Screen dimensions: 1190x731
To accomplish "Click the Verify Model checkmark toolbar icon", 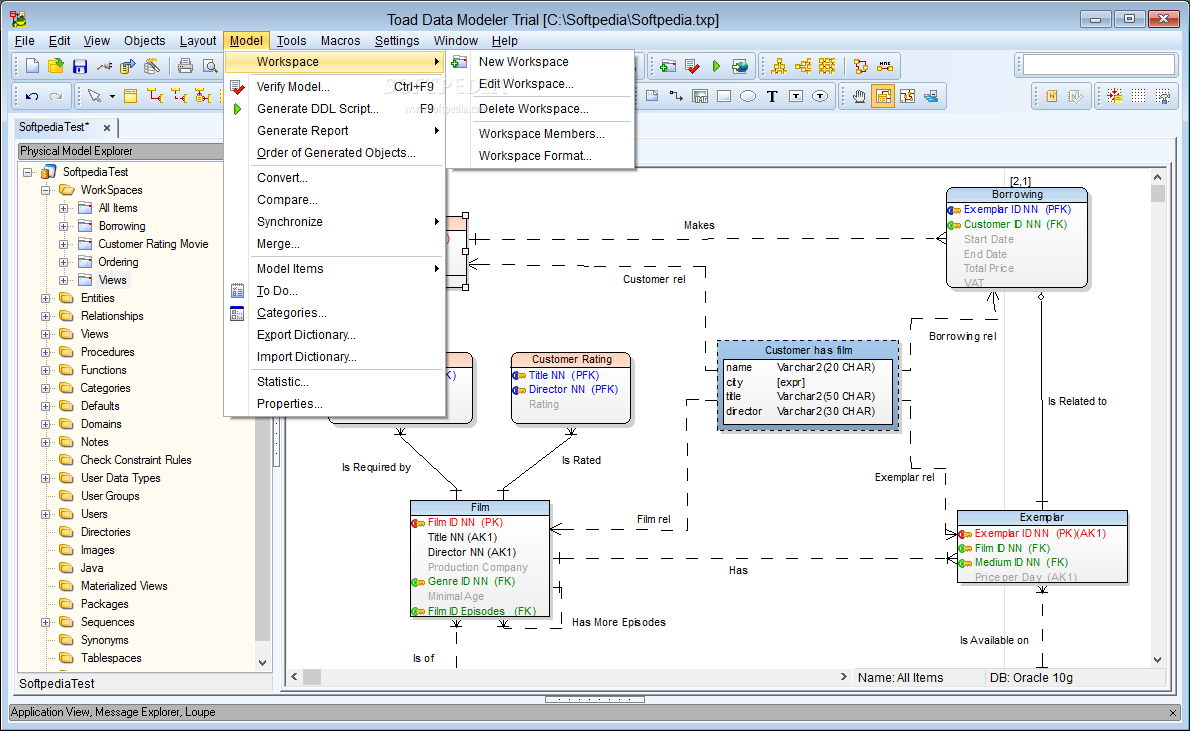I will coord(692,67).
